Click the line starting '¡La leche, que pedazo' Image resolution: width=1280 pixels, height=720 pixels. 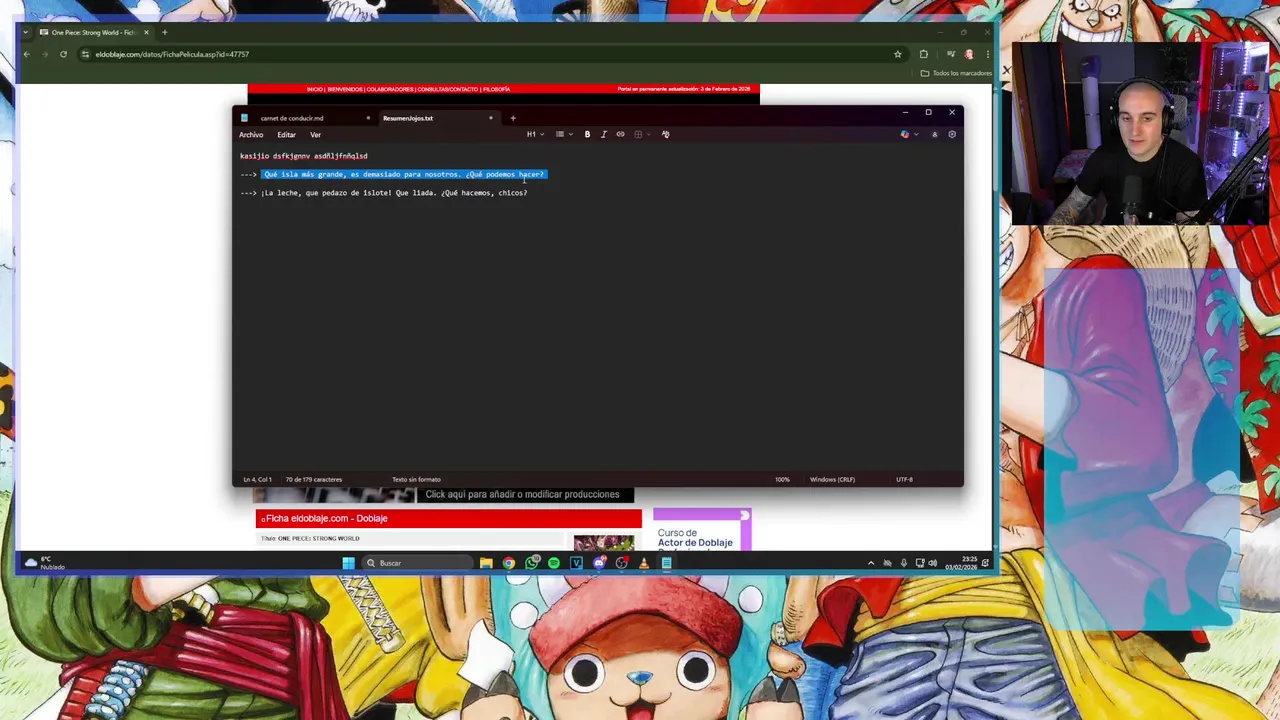coord(394,193)
